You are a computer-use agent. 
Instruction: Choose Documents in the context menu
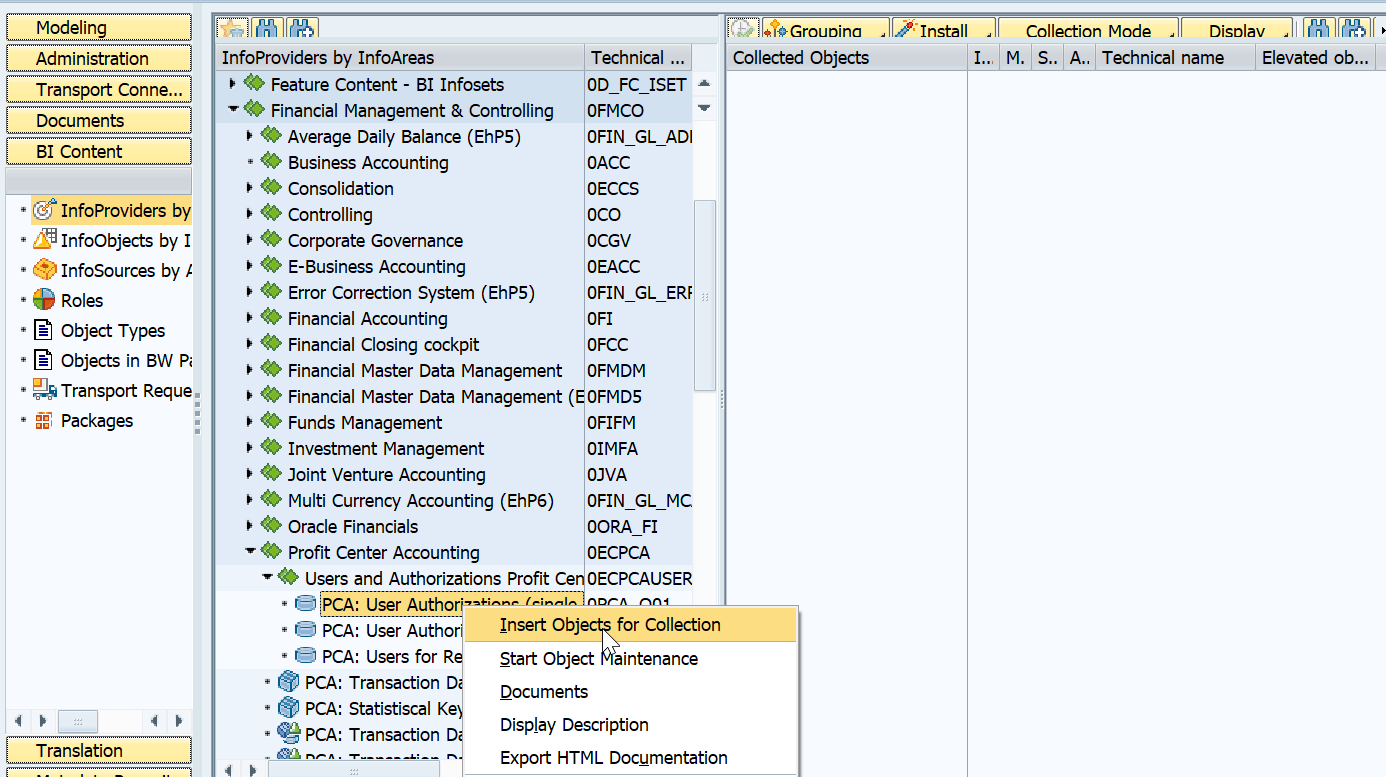[631, 692]
